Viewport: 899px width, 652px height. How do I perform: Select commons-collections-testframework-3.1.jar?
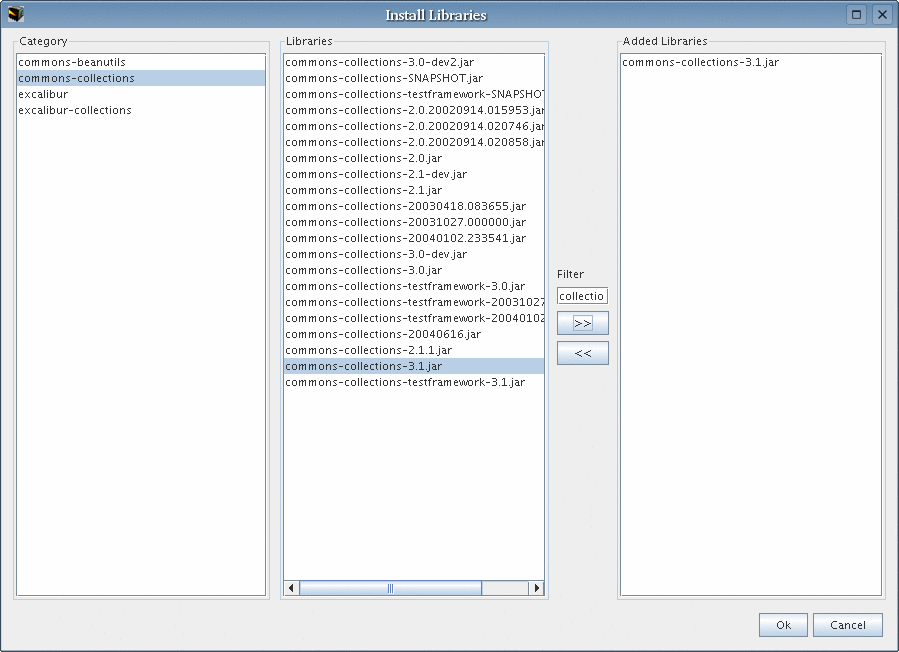click(x=413, y=382)
